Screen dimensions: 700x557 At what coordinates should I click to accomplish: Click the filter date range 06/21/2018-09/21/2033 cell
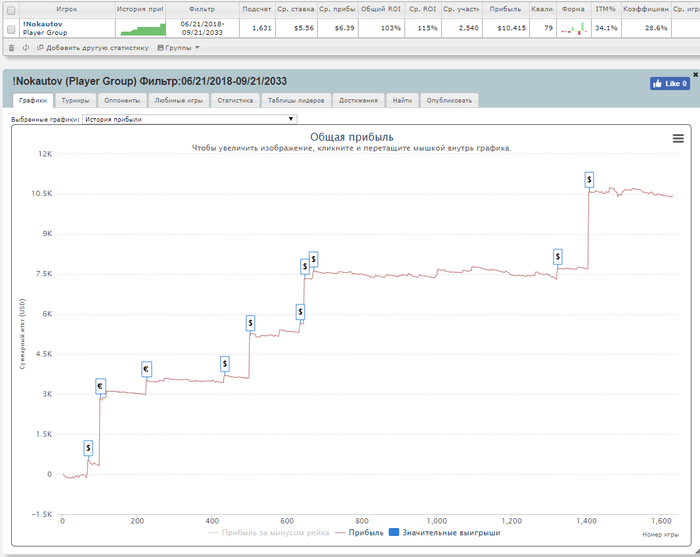202,28
